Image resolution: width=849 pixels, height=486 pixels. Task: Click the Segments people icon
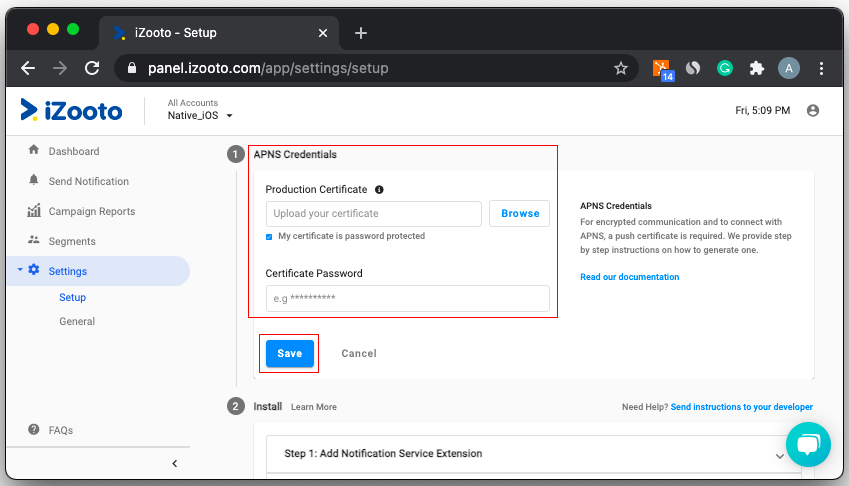point(34,240)
